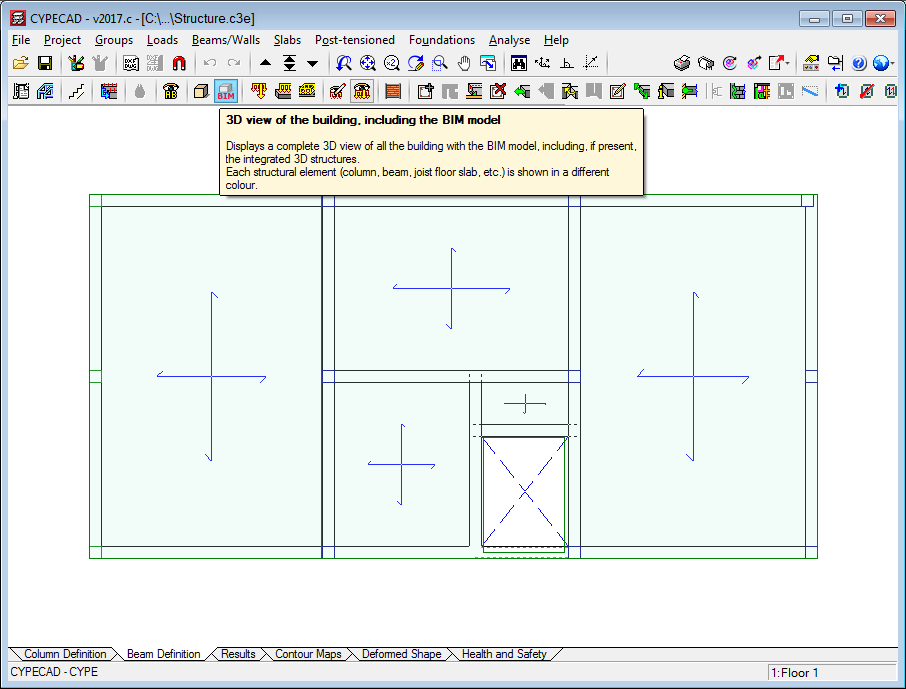Go down one floor with down arrow

312,63
